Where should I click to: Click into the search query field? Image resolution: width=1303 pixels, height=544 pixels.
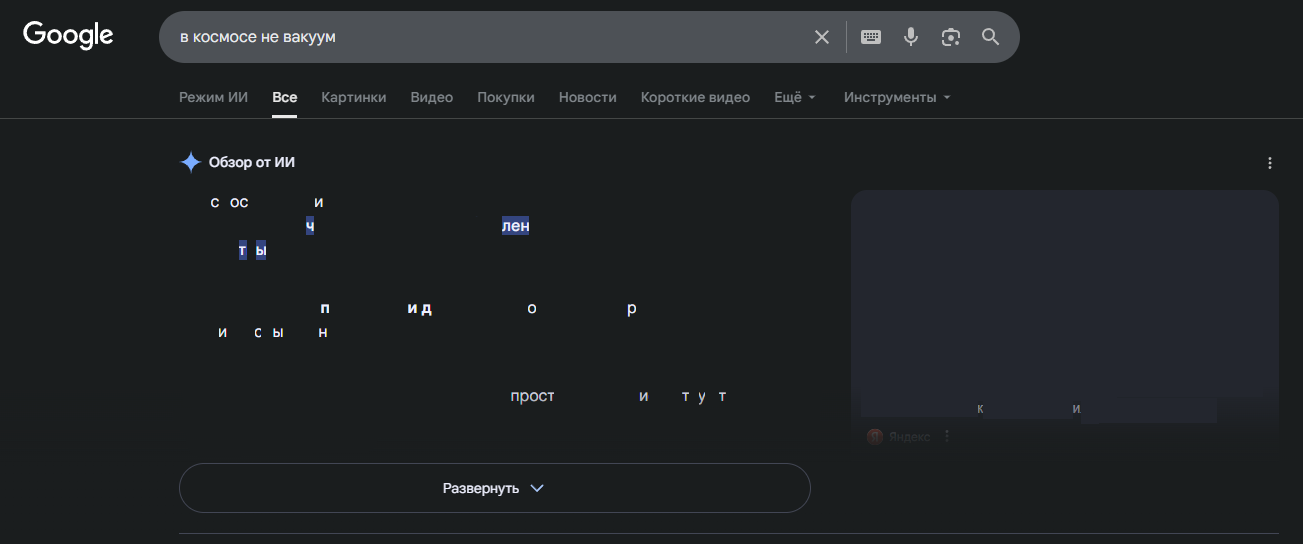[x=480, y=37]
